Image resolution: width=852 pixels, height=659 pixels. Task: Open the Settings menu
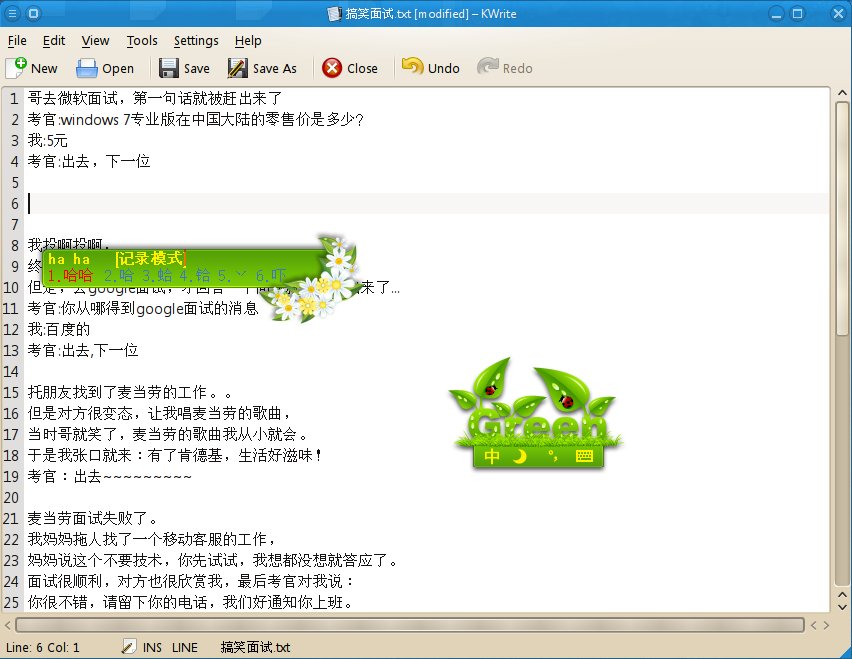click(196, 41)
